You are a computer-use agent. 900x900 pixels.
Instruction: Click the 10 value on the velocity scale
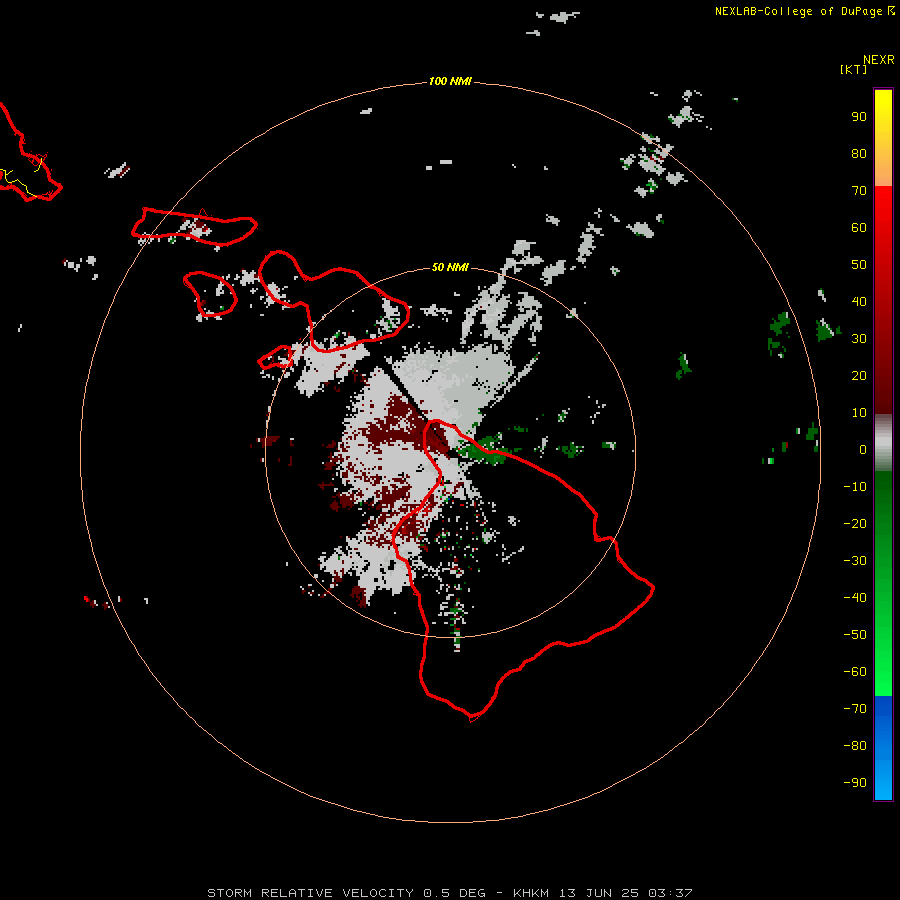click(859, 413)
